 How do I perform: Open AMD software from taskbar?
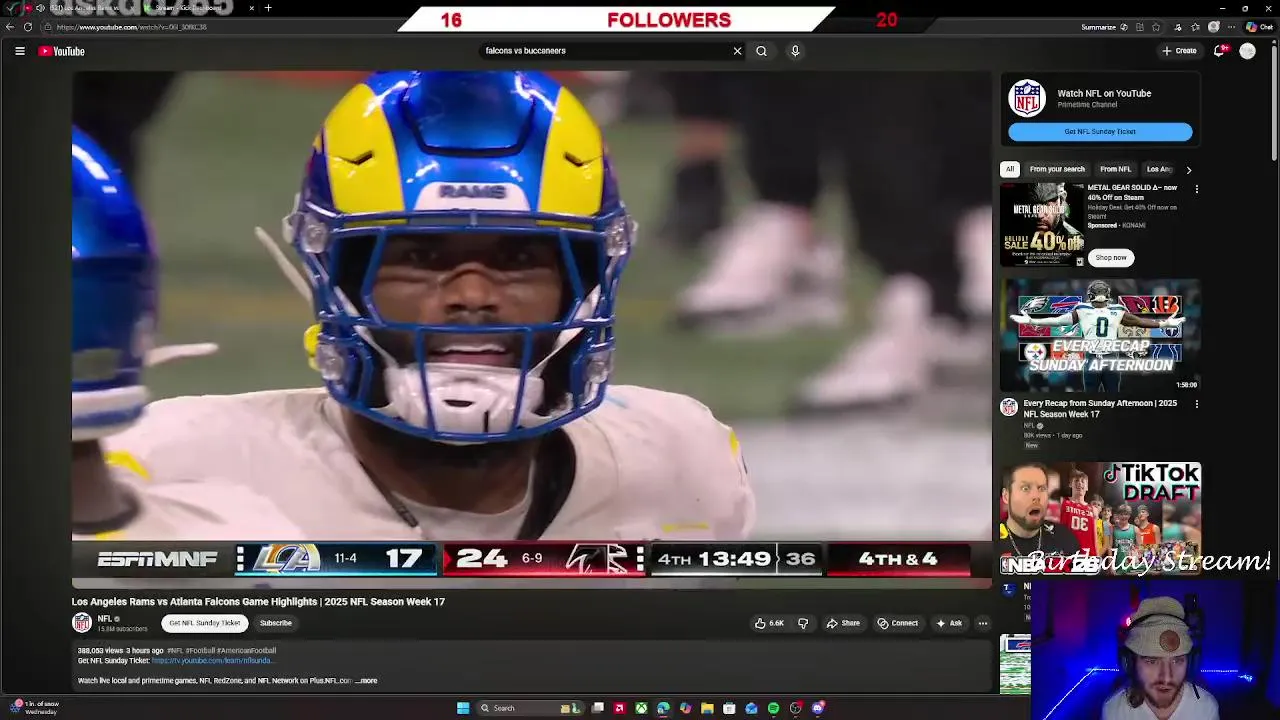[619, 708]
